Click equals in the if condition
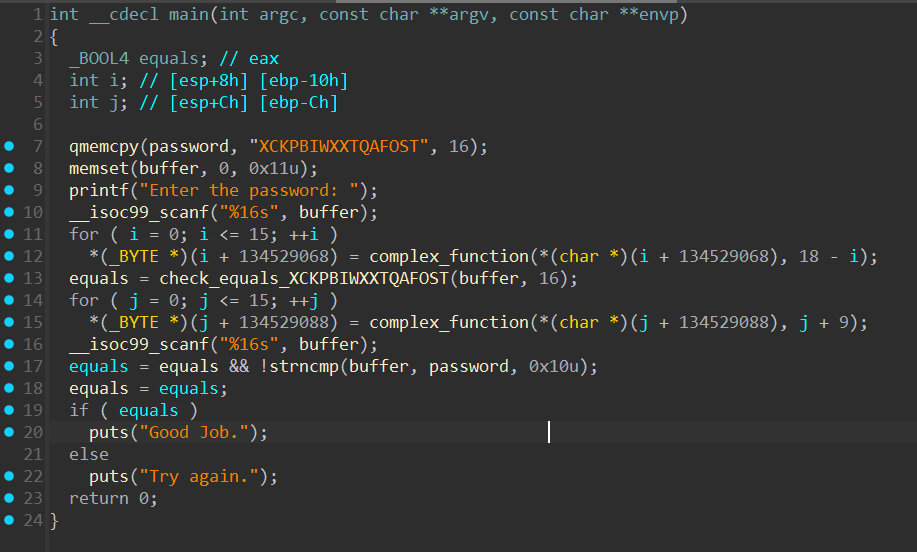917x552 pixels. click(x=149, y=410)
